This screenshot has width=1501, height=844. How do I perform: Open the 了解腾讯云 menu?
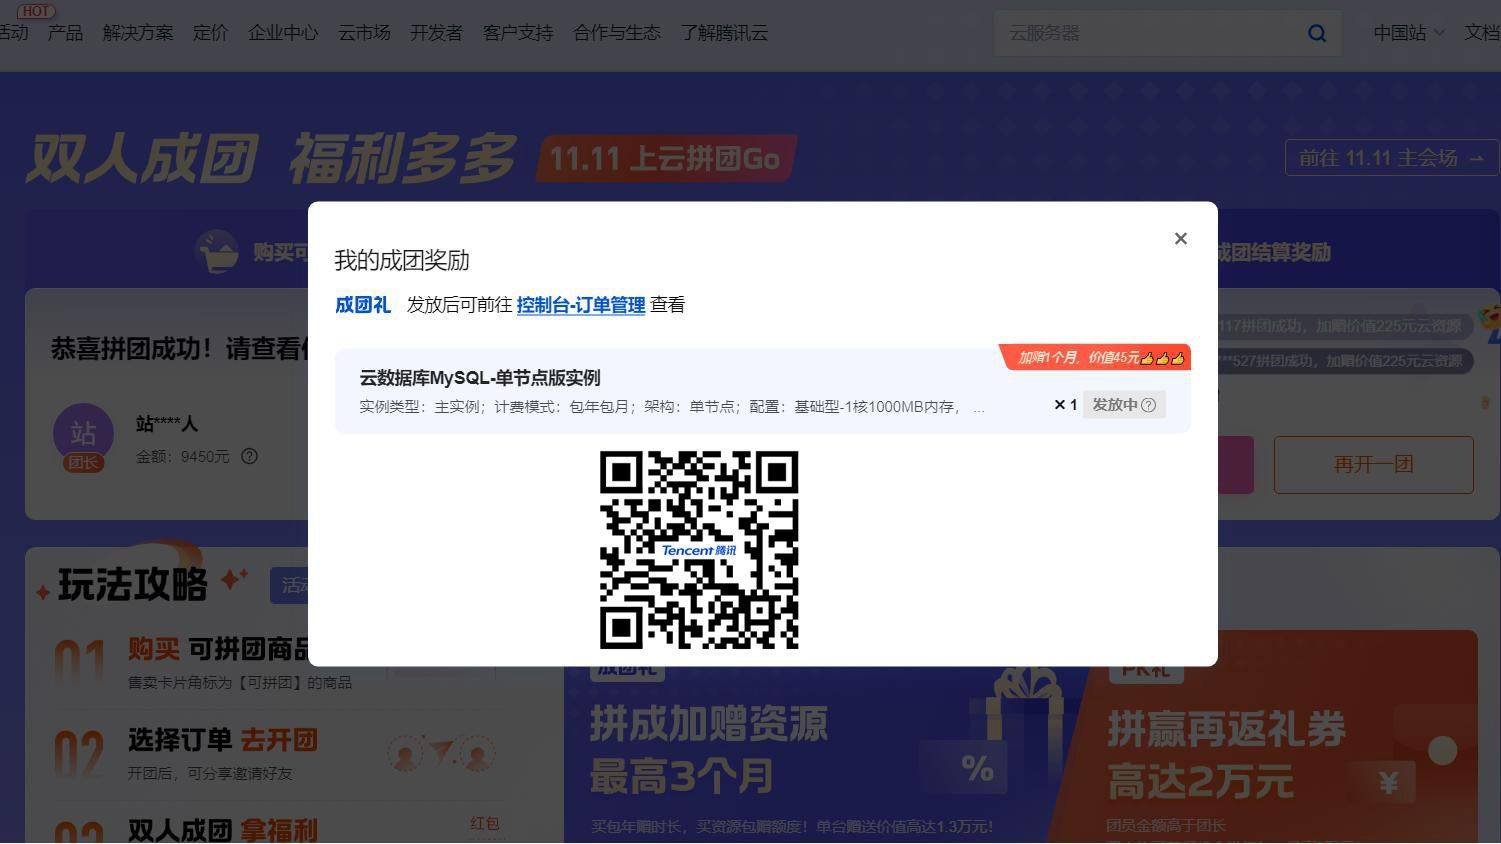click(724, 33)
